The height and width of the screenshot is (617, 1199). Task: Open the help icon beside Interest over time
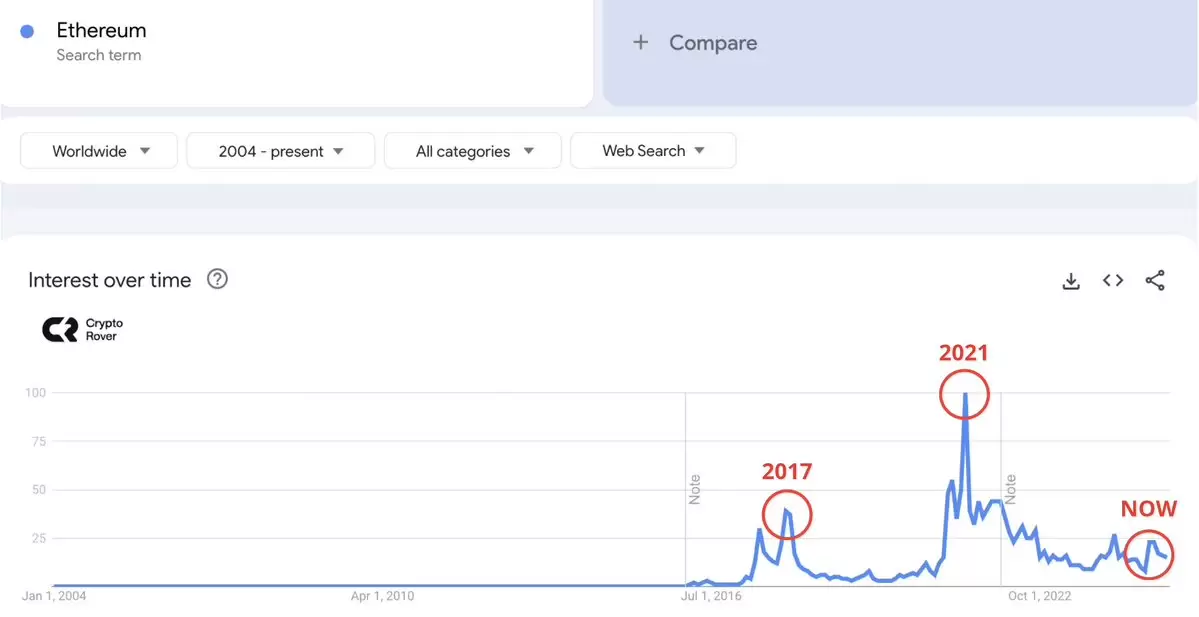[217, 280]
